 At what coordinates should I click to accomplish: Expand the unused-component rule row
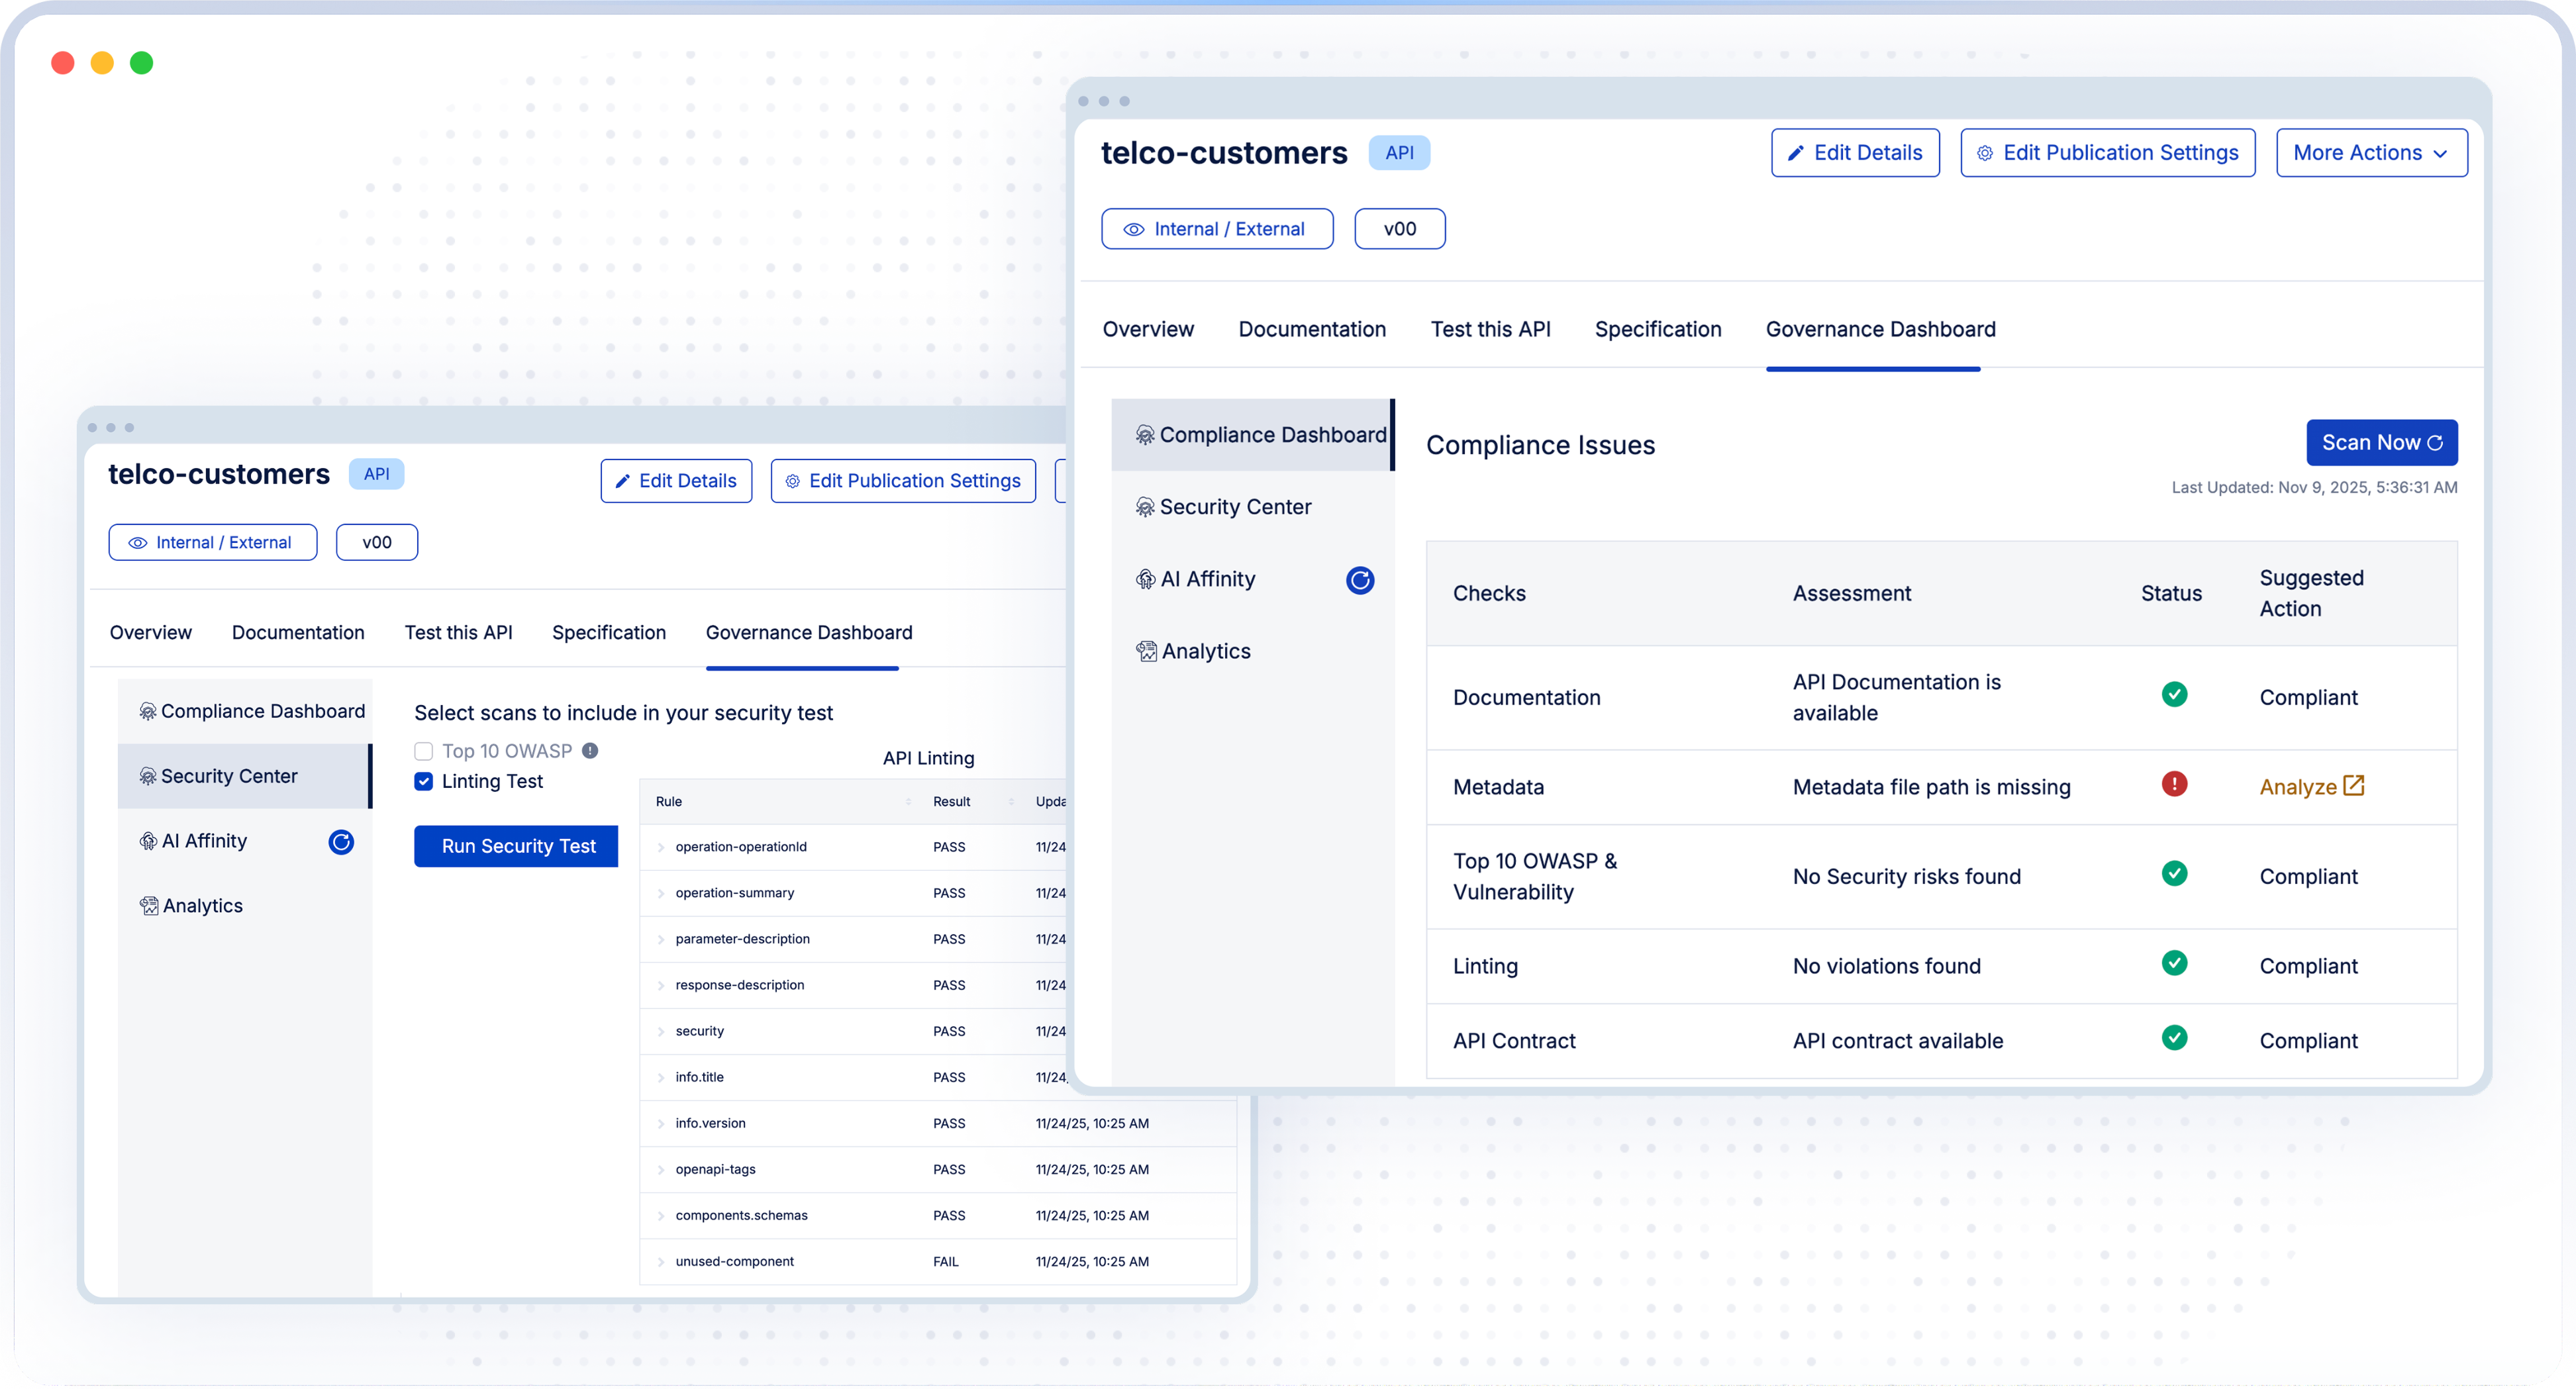[x=661, y=1262]
